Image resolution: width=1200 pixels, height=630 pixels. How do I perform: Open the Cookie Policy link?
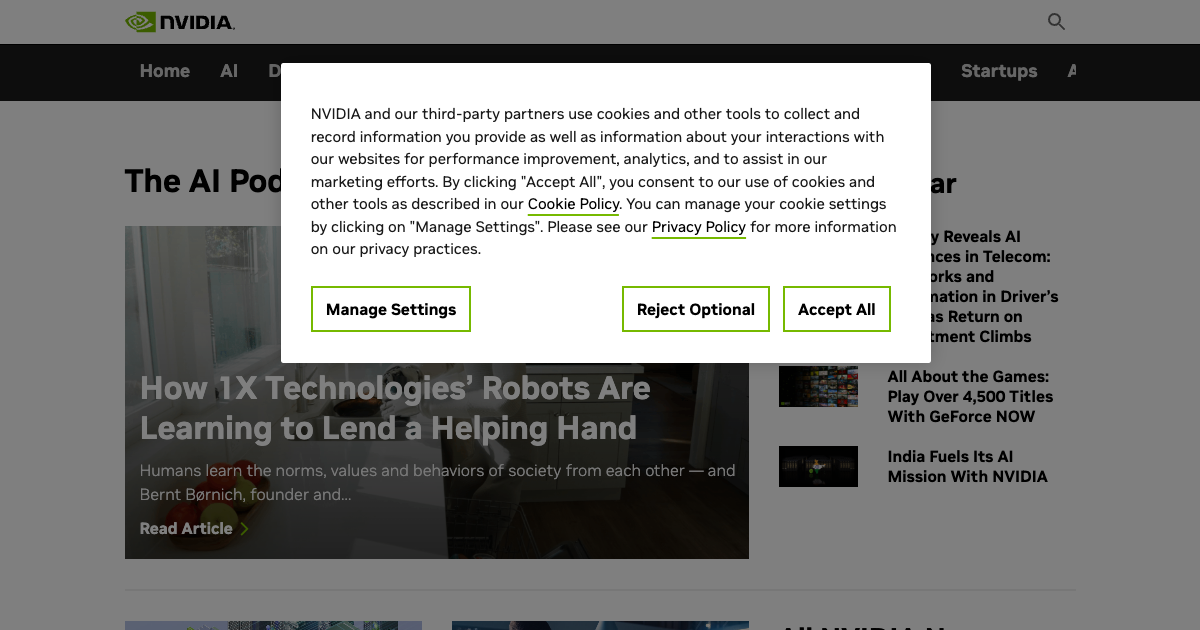[573, 204]
